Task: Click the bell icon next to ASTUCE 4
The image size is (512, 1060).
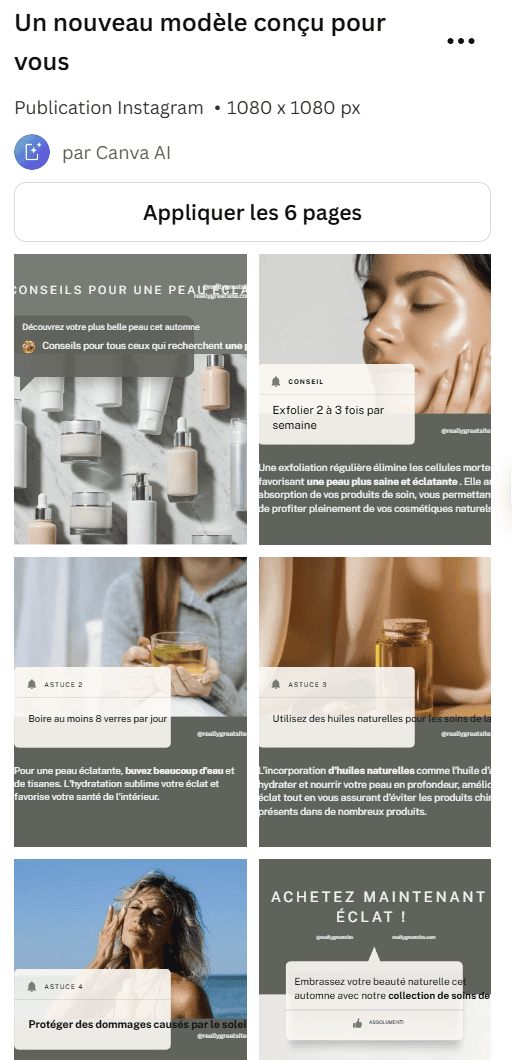Action: [31, 986]
